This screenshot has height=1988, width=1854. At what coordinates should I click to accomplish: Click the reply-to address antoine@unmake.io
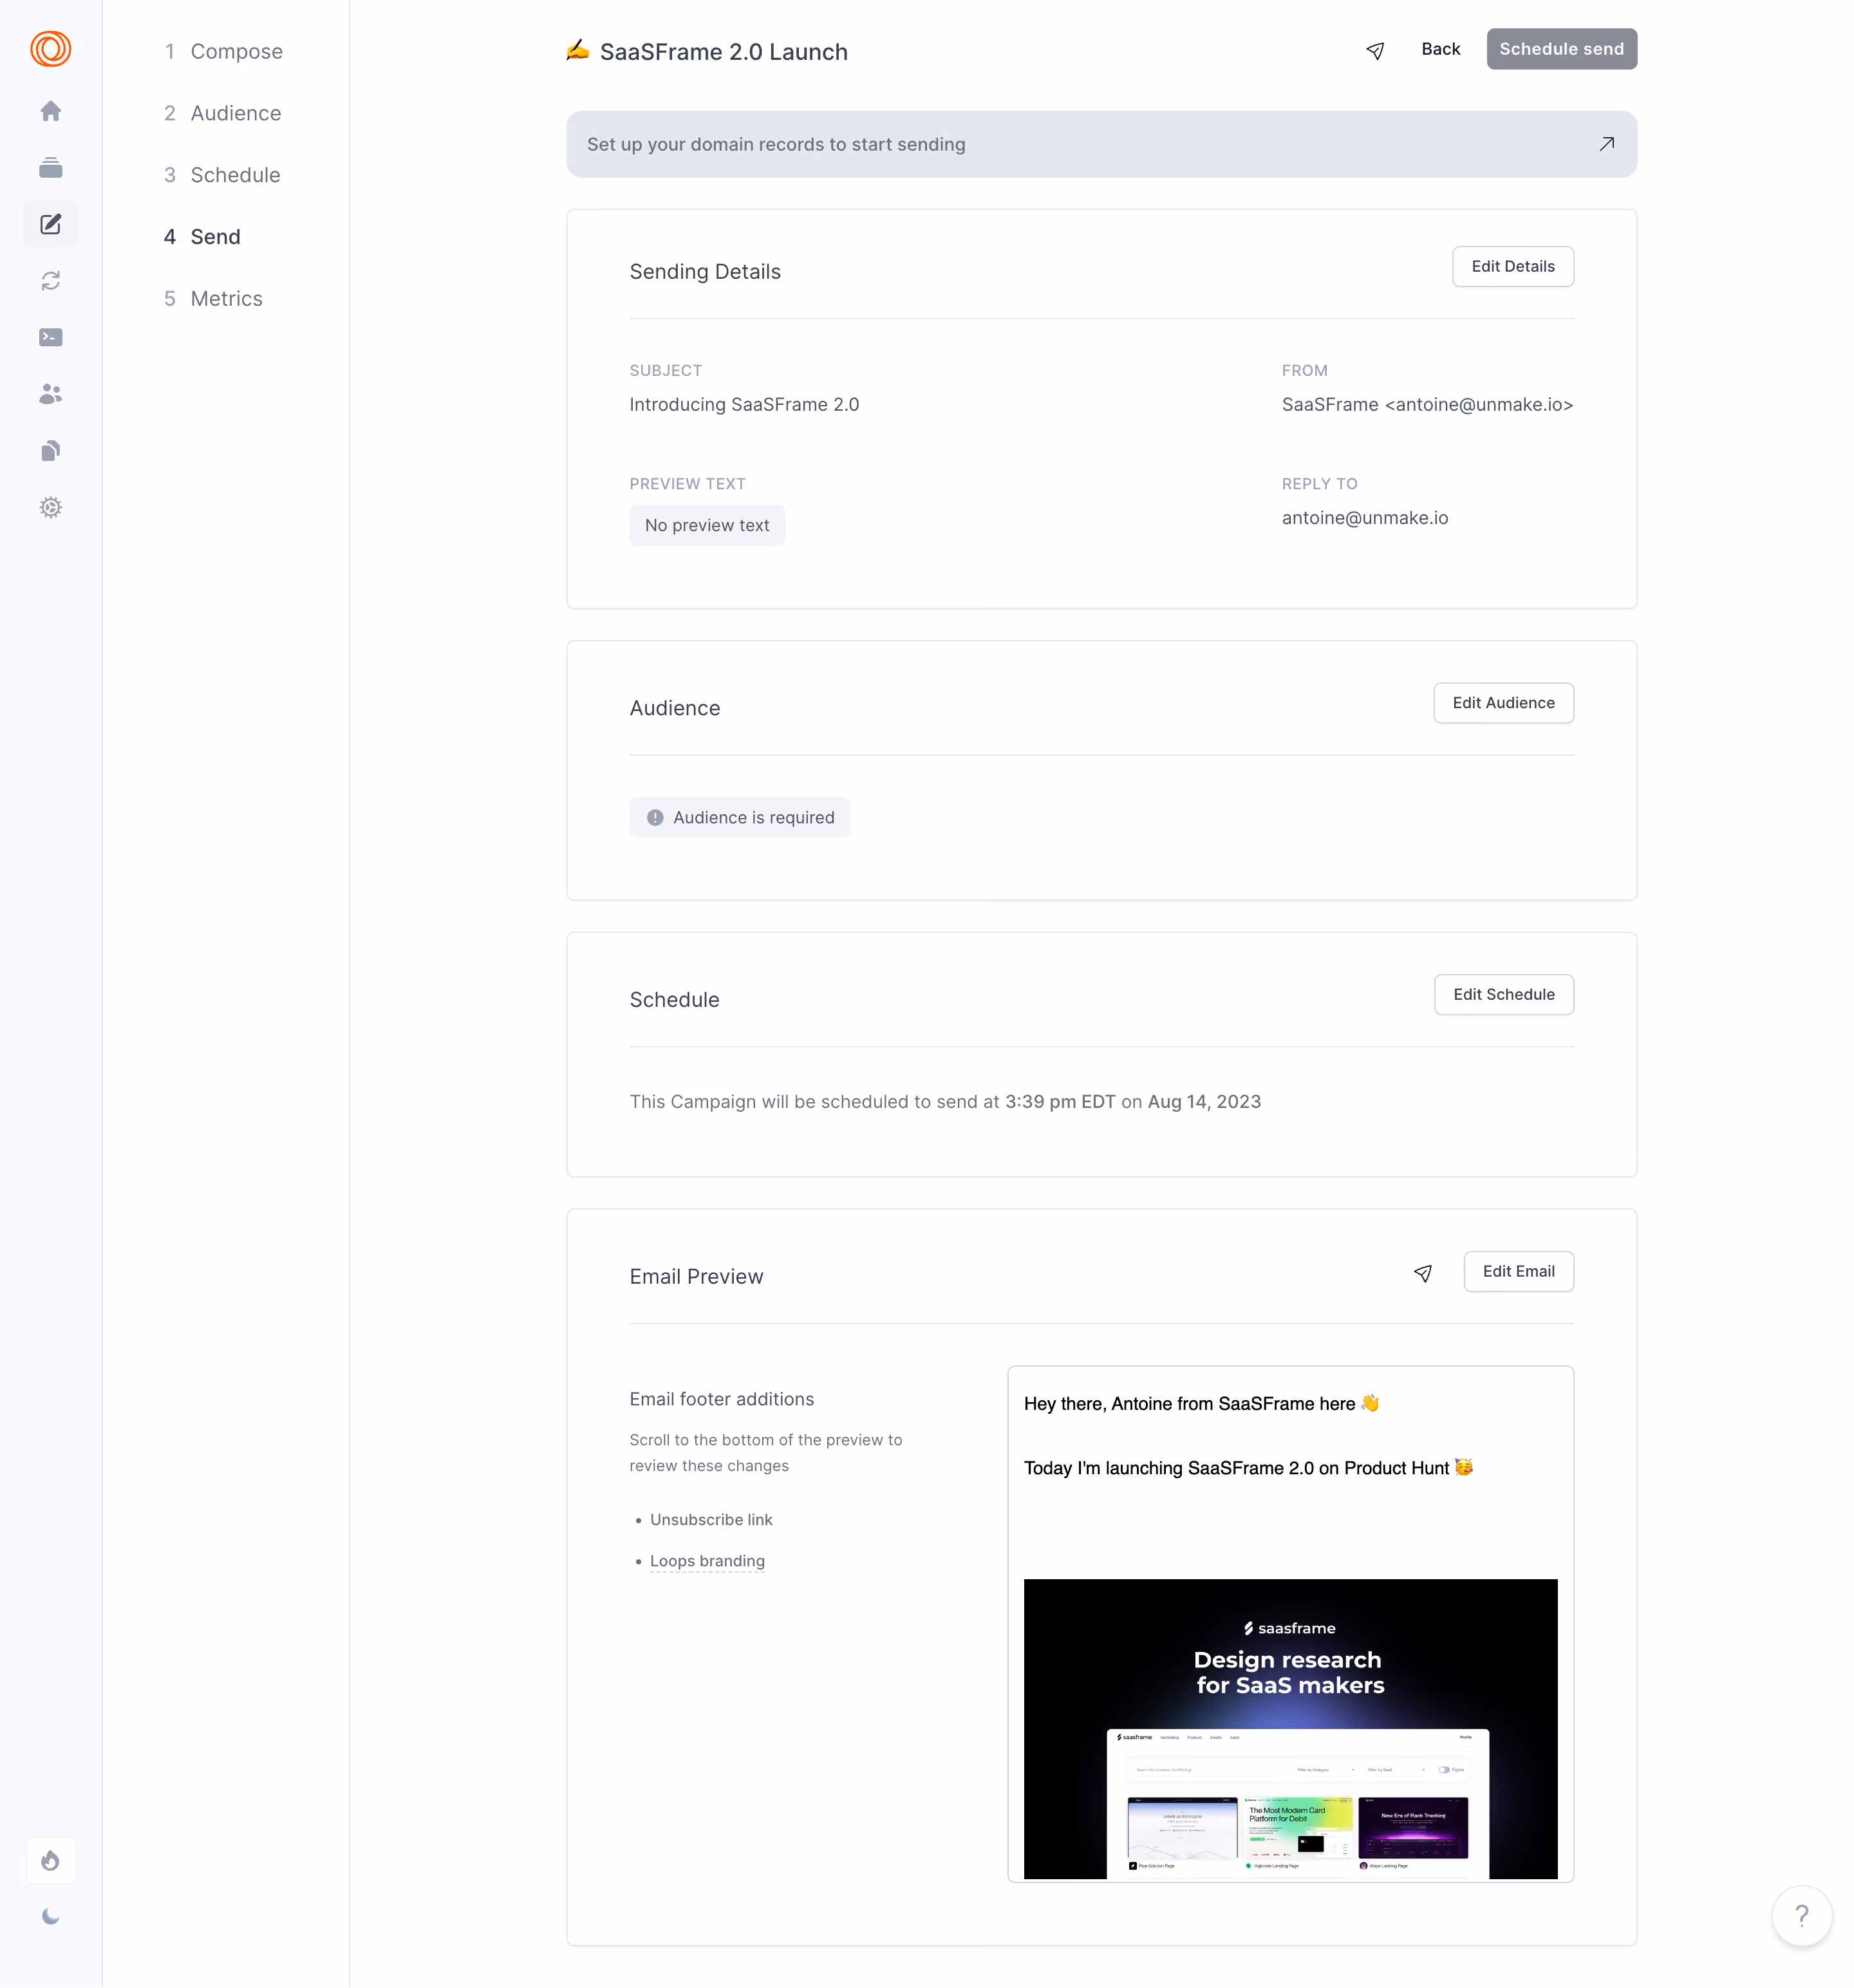point(1365,518)
